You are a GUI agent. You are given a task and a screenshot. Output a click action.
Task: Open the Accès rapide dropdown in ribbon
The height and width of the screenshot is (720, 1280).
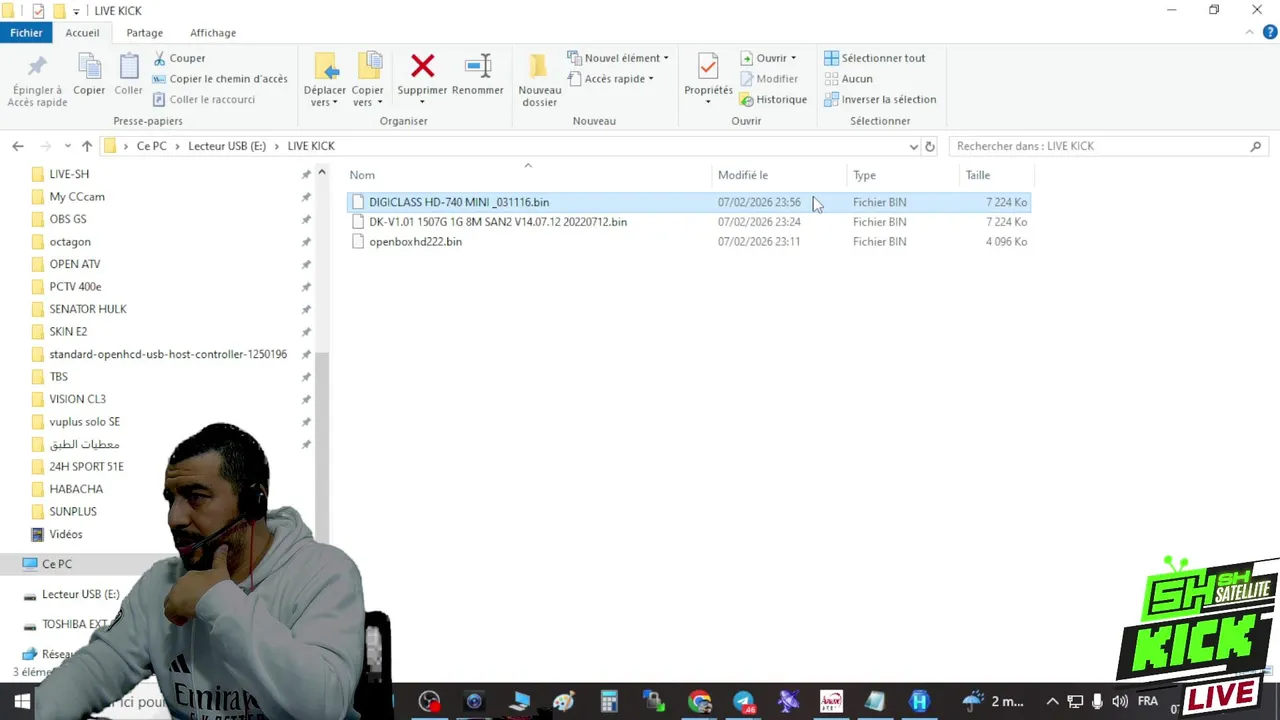(x=610, y=79)
